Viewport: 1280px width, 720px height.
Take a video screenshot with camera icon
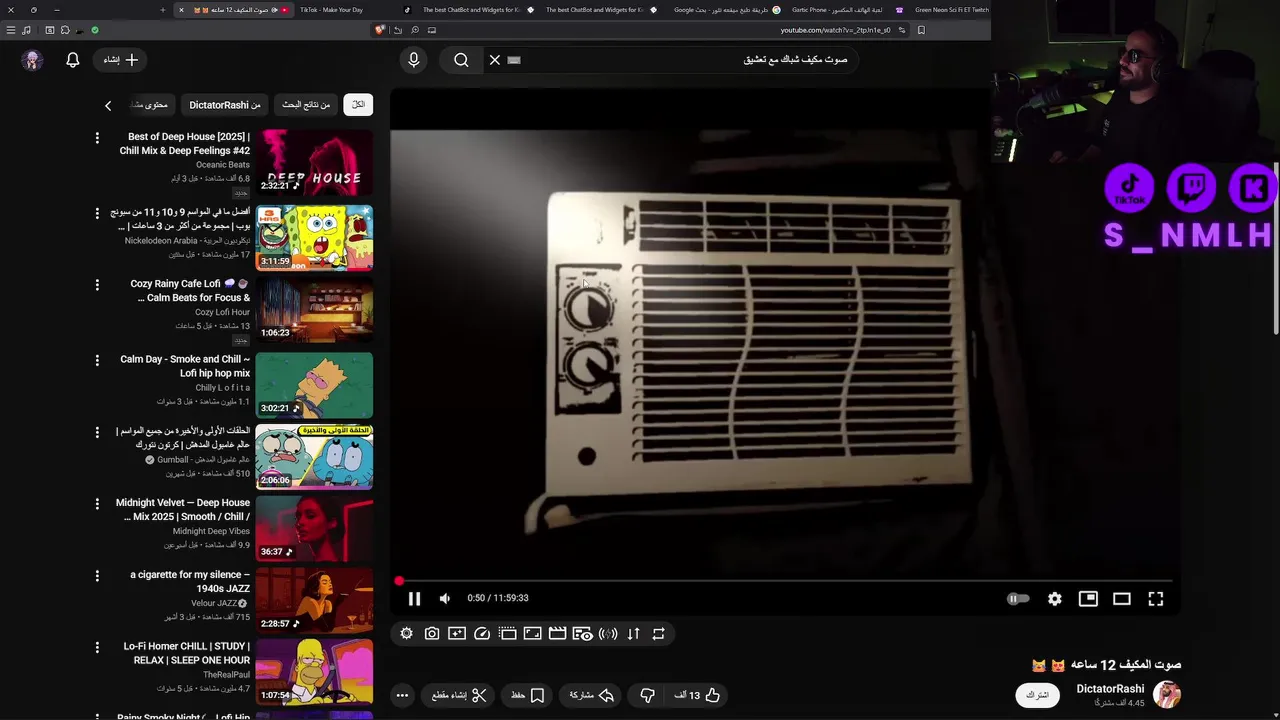pyautogui.click(x=432, y=633)
